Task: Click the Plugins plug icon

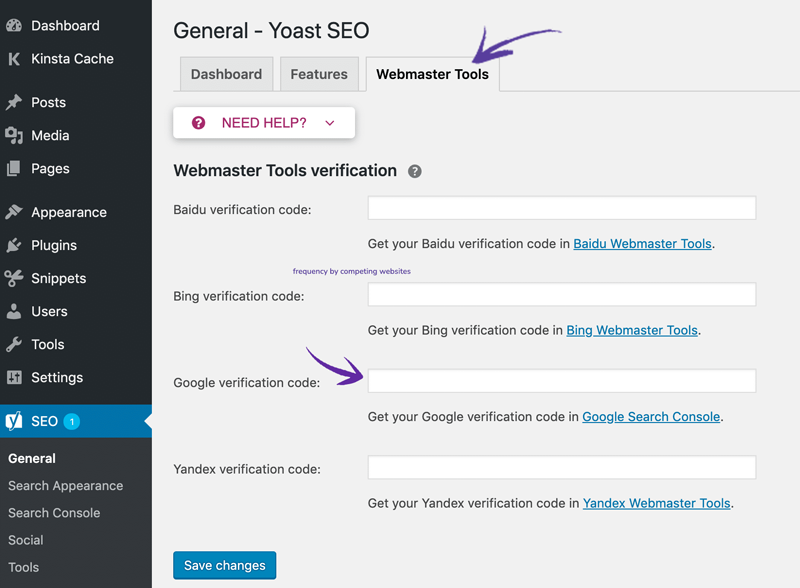Action: (x=14, y=245)
